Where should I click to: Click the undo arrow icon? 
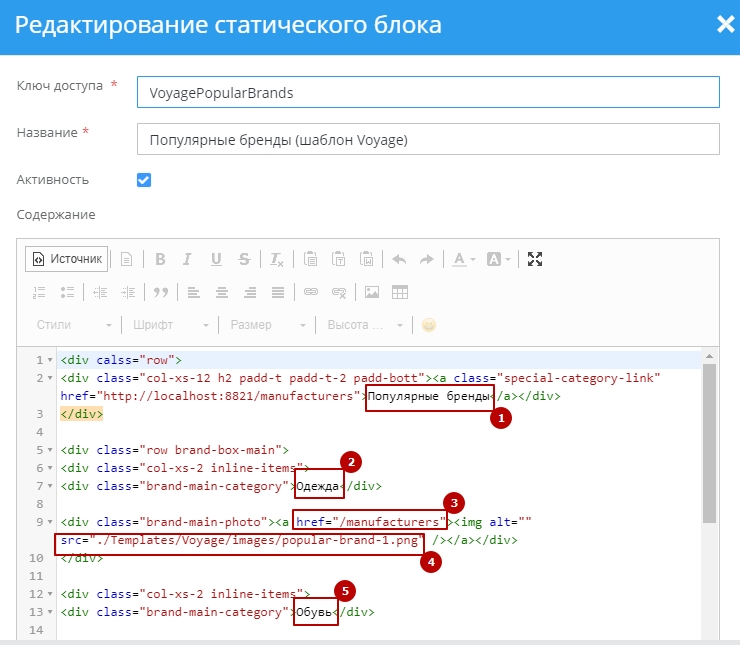click(x=399, y=259)
